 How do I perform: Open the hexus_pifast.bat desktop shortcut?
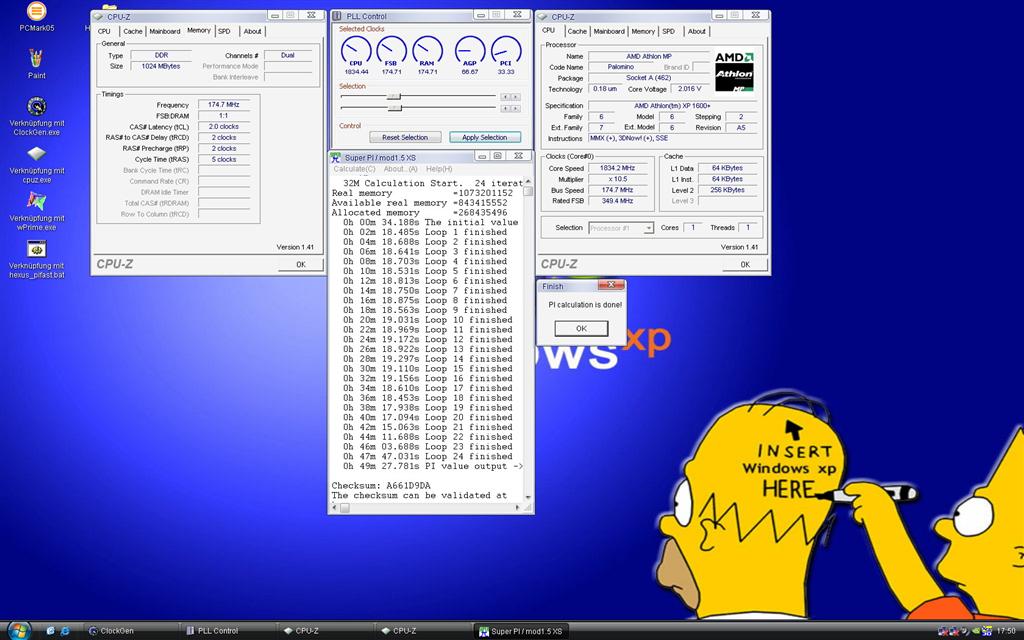pyautogui.click(x=37, y=259)
